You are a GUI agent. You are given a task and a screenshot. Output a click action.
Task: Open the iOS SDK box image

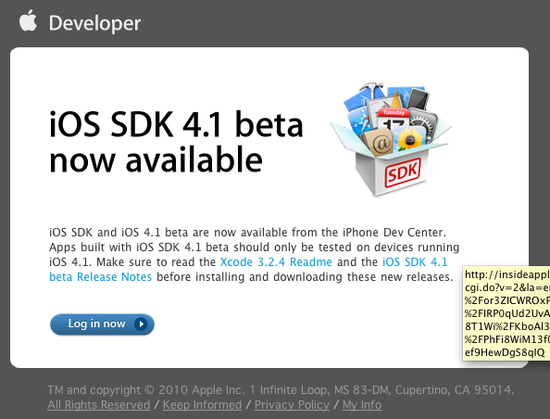[x=391, y=140]
